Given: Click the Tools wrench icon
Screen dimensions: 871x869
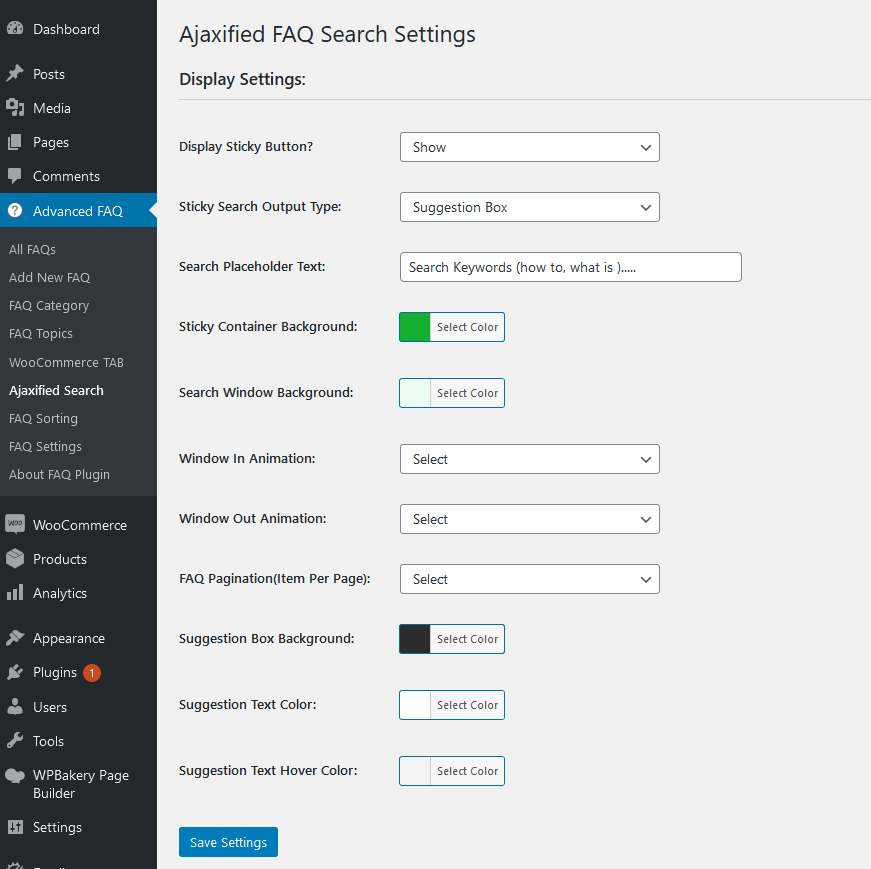Looking at the screenshot, I should click(15, 741).
